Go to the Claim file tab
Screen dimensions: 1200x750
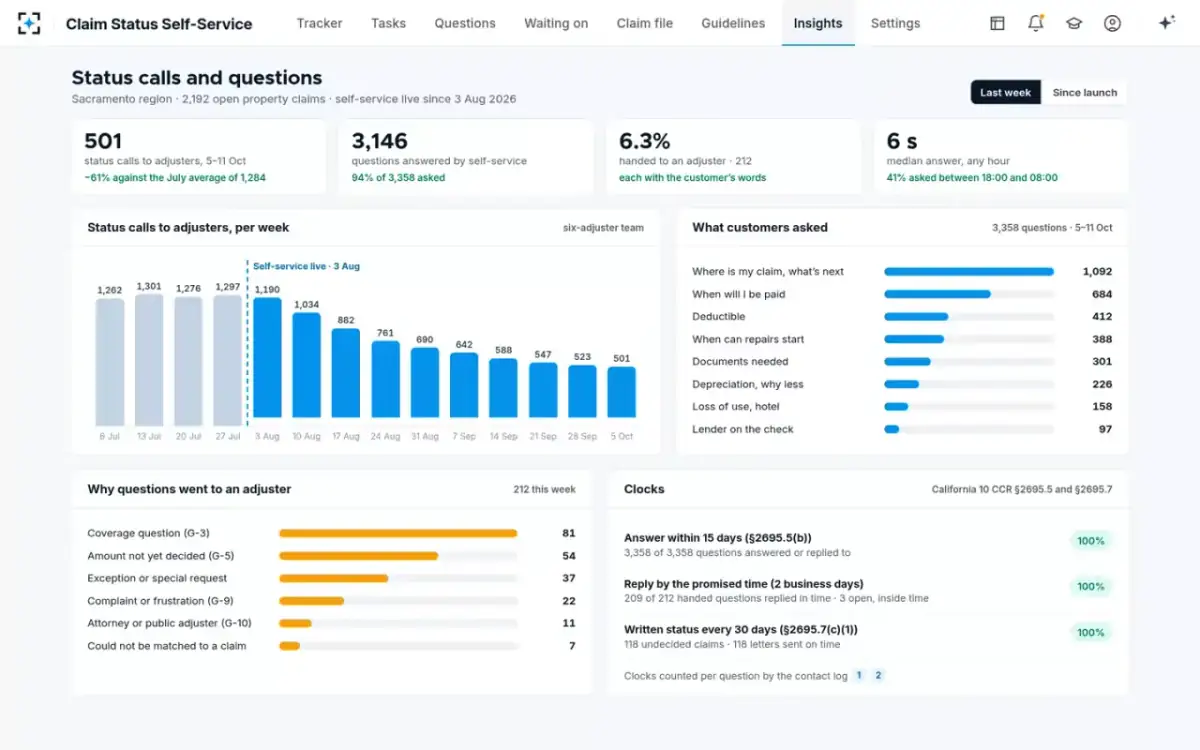[x=645, y=23]
